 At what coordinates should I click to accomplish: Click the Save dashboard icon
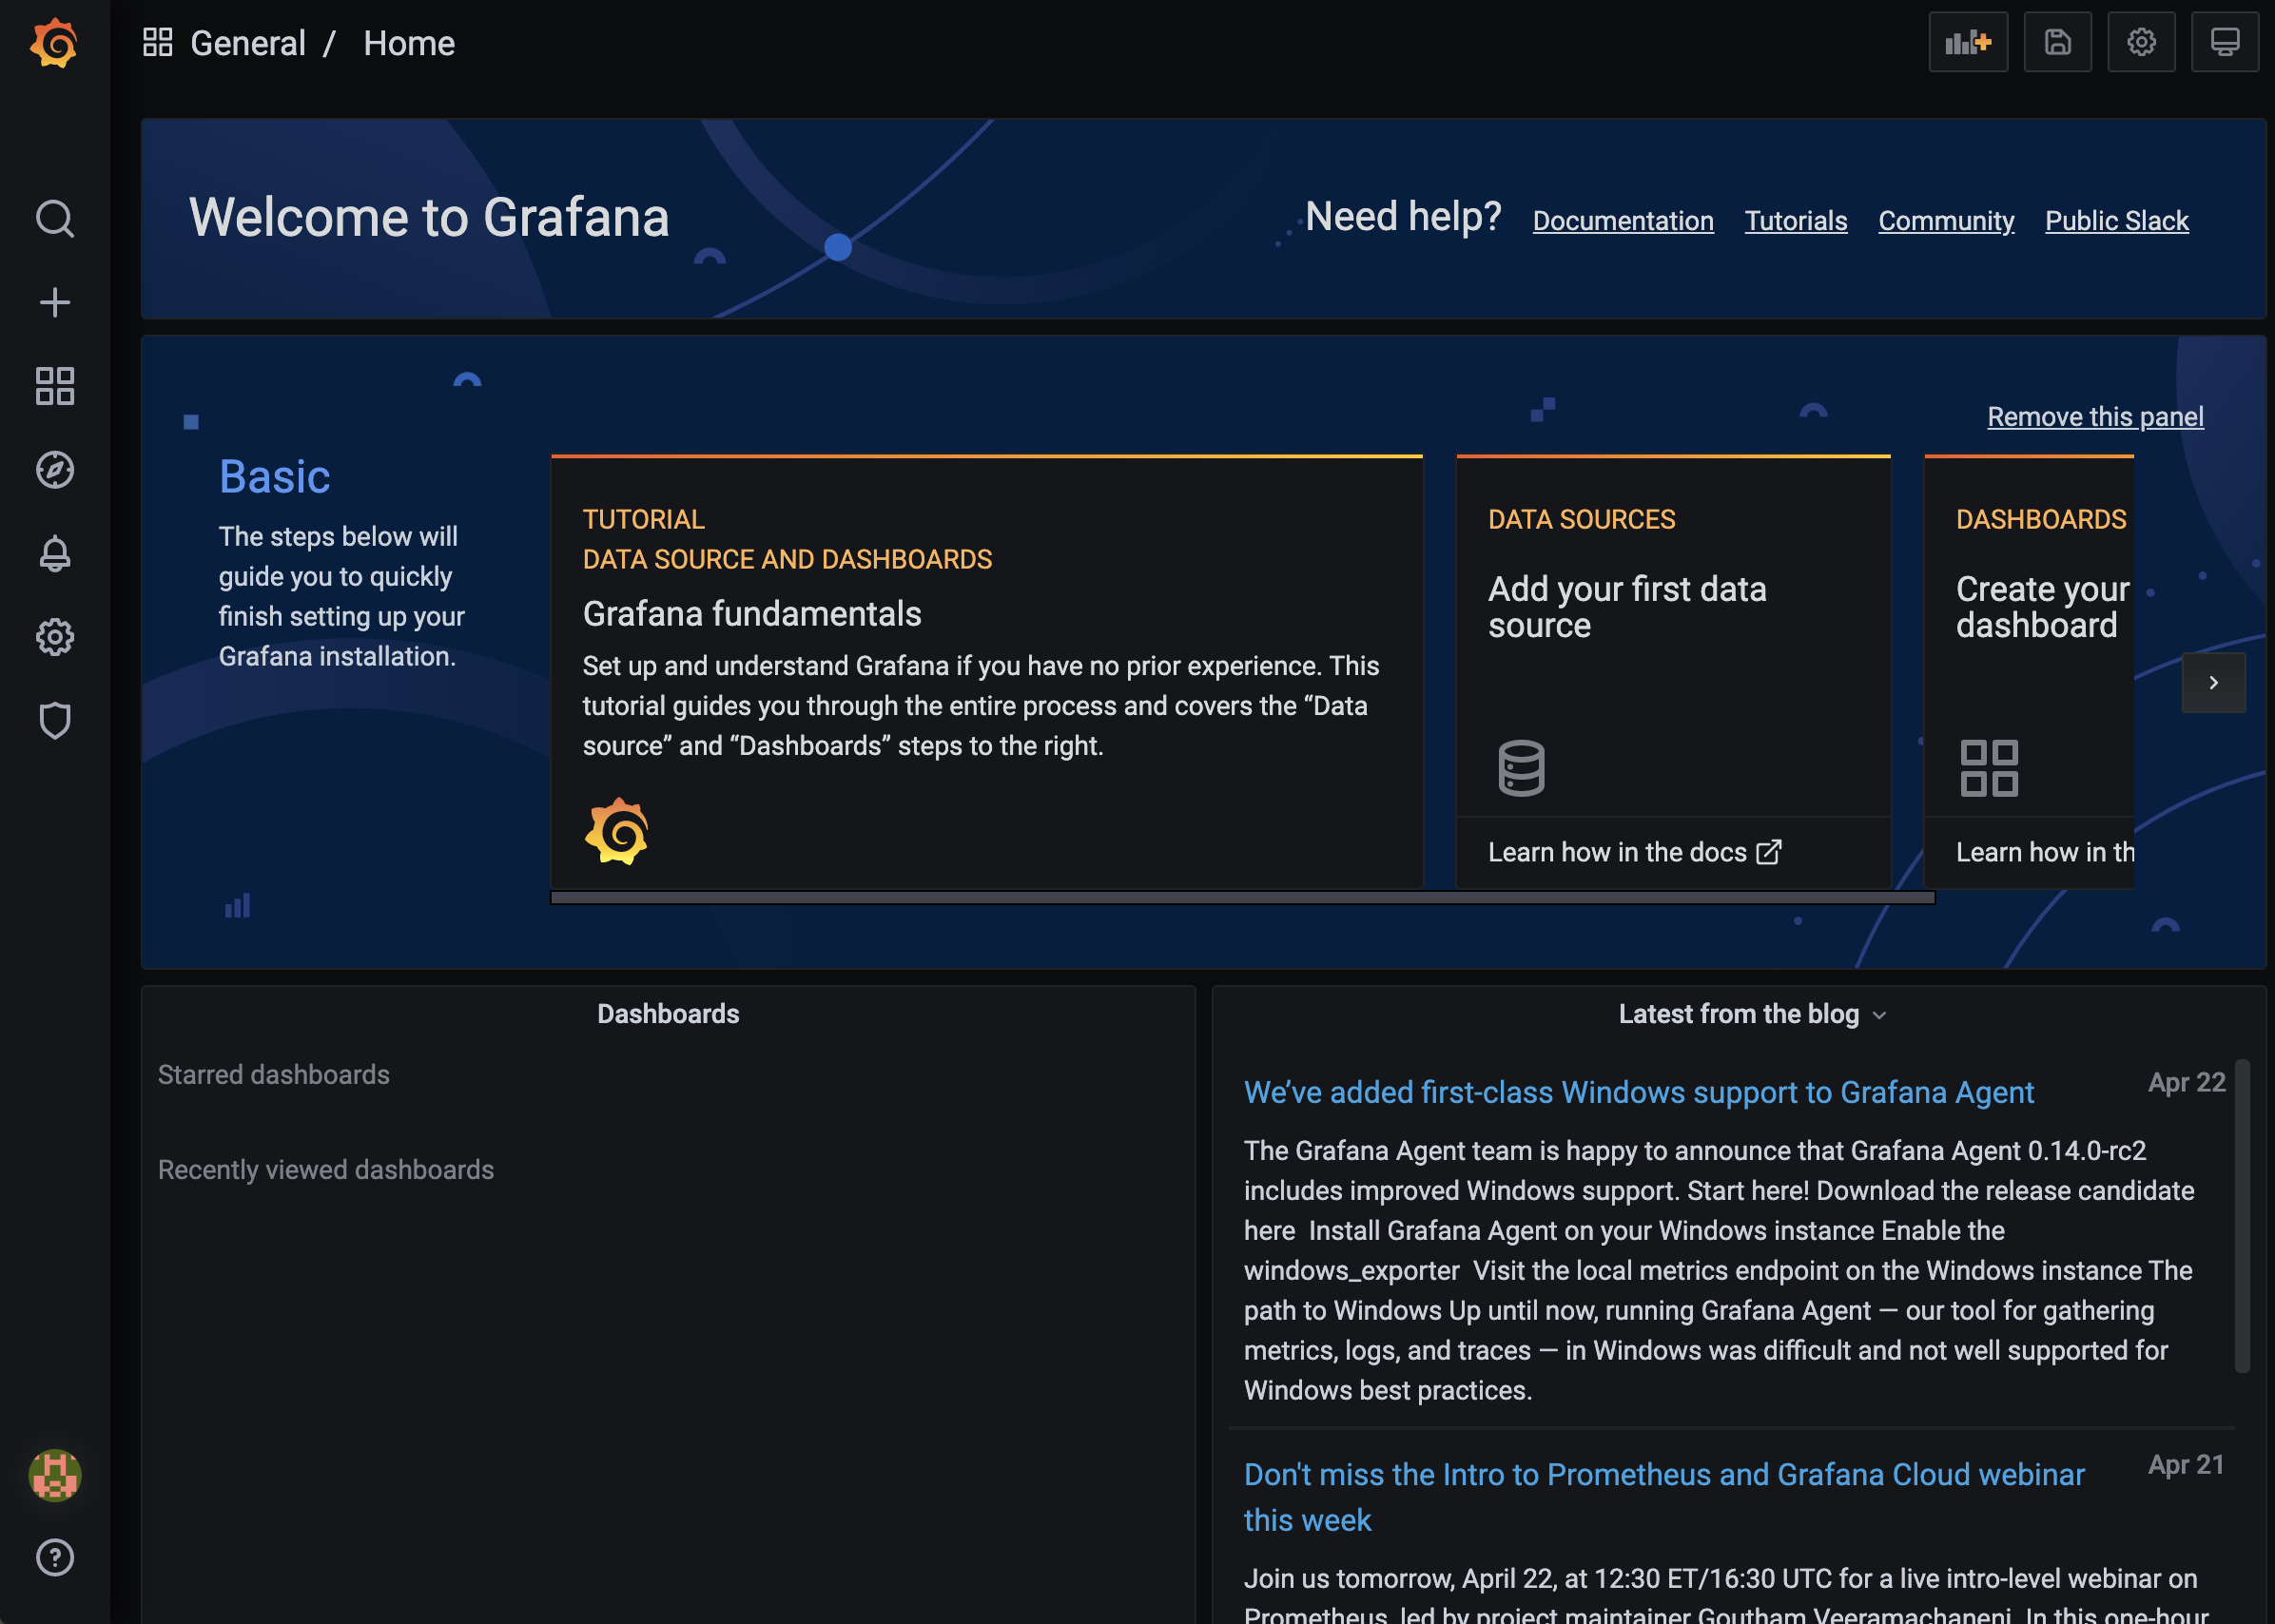coord(2057,42)
